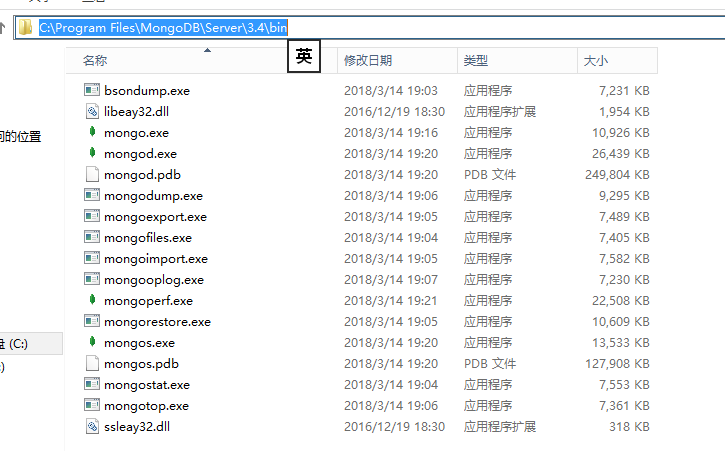Viewport: 725px width, 451px height.
Task: Click the mongoimport.exe file icon
Action: click(x=92, y=258)
